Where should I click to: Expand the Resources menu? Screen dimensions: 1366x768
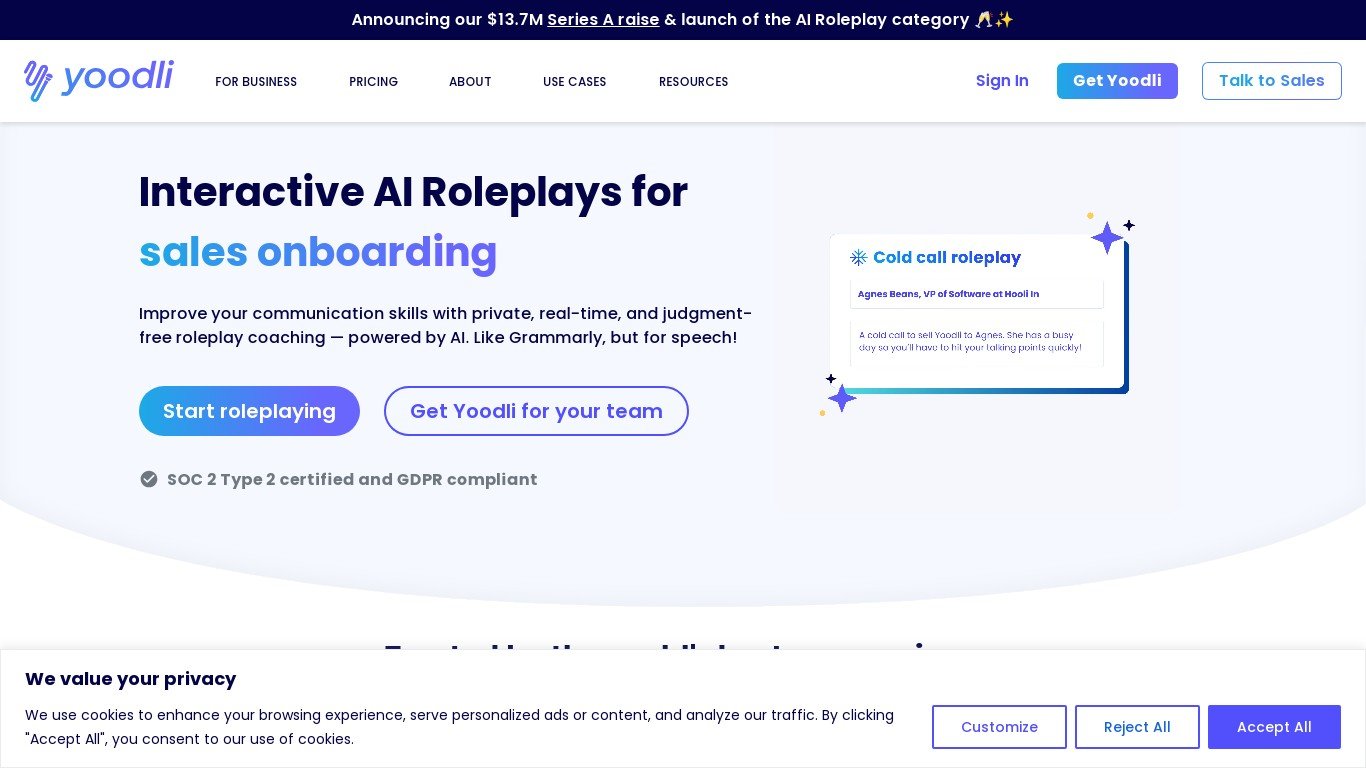tap(693, 81)
